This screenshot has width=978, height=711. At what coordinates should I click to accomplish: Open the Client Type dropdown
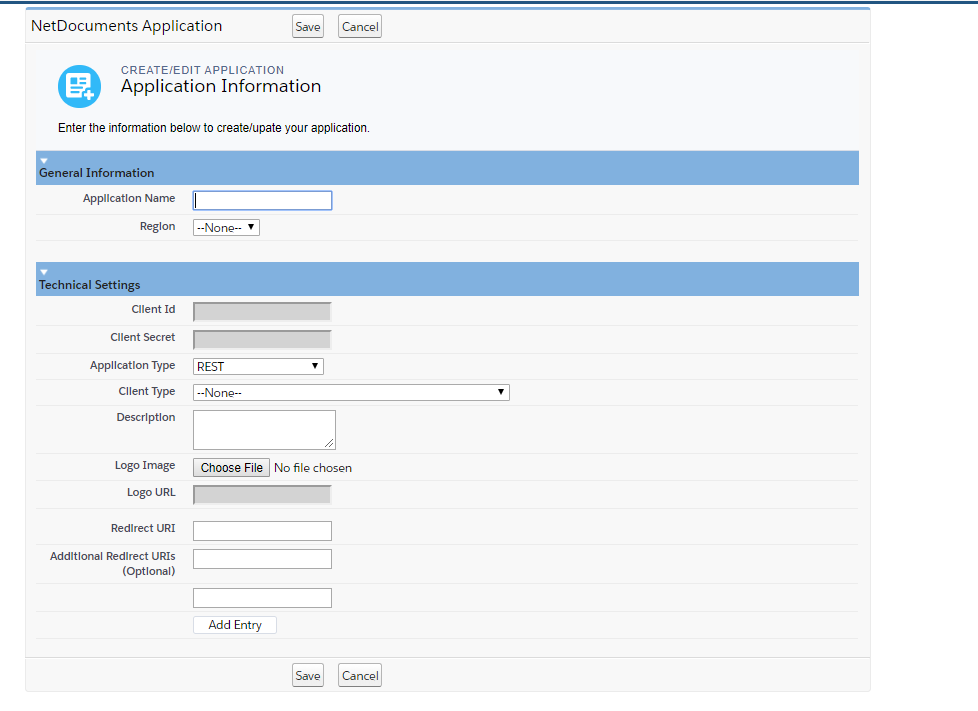point(351,392)
